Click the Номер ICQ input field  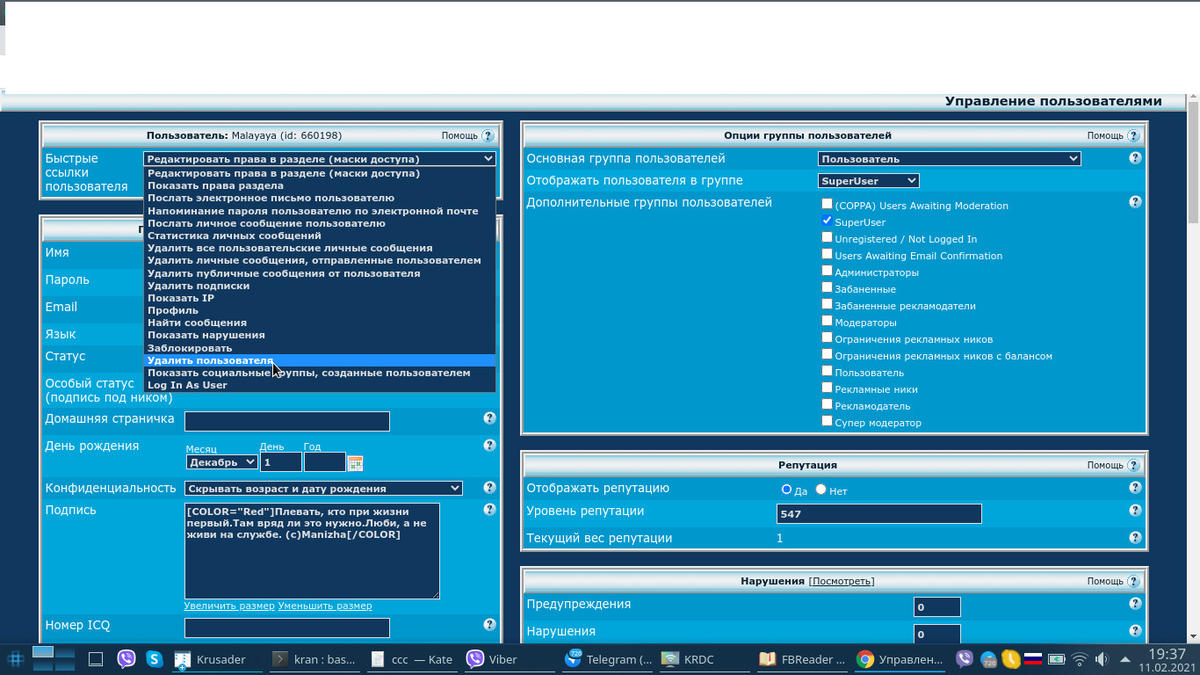tap(287, 628)
